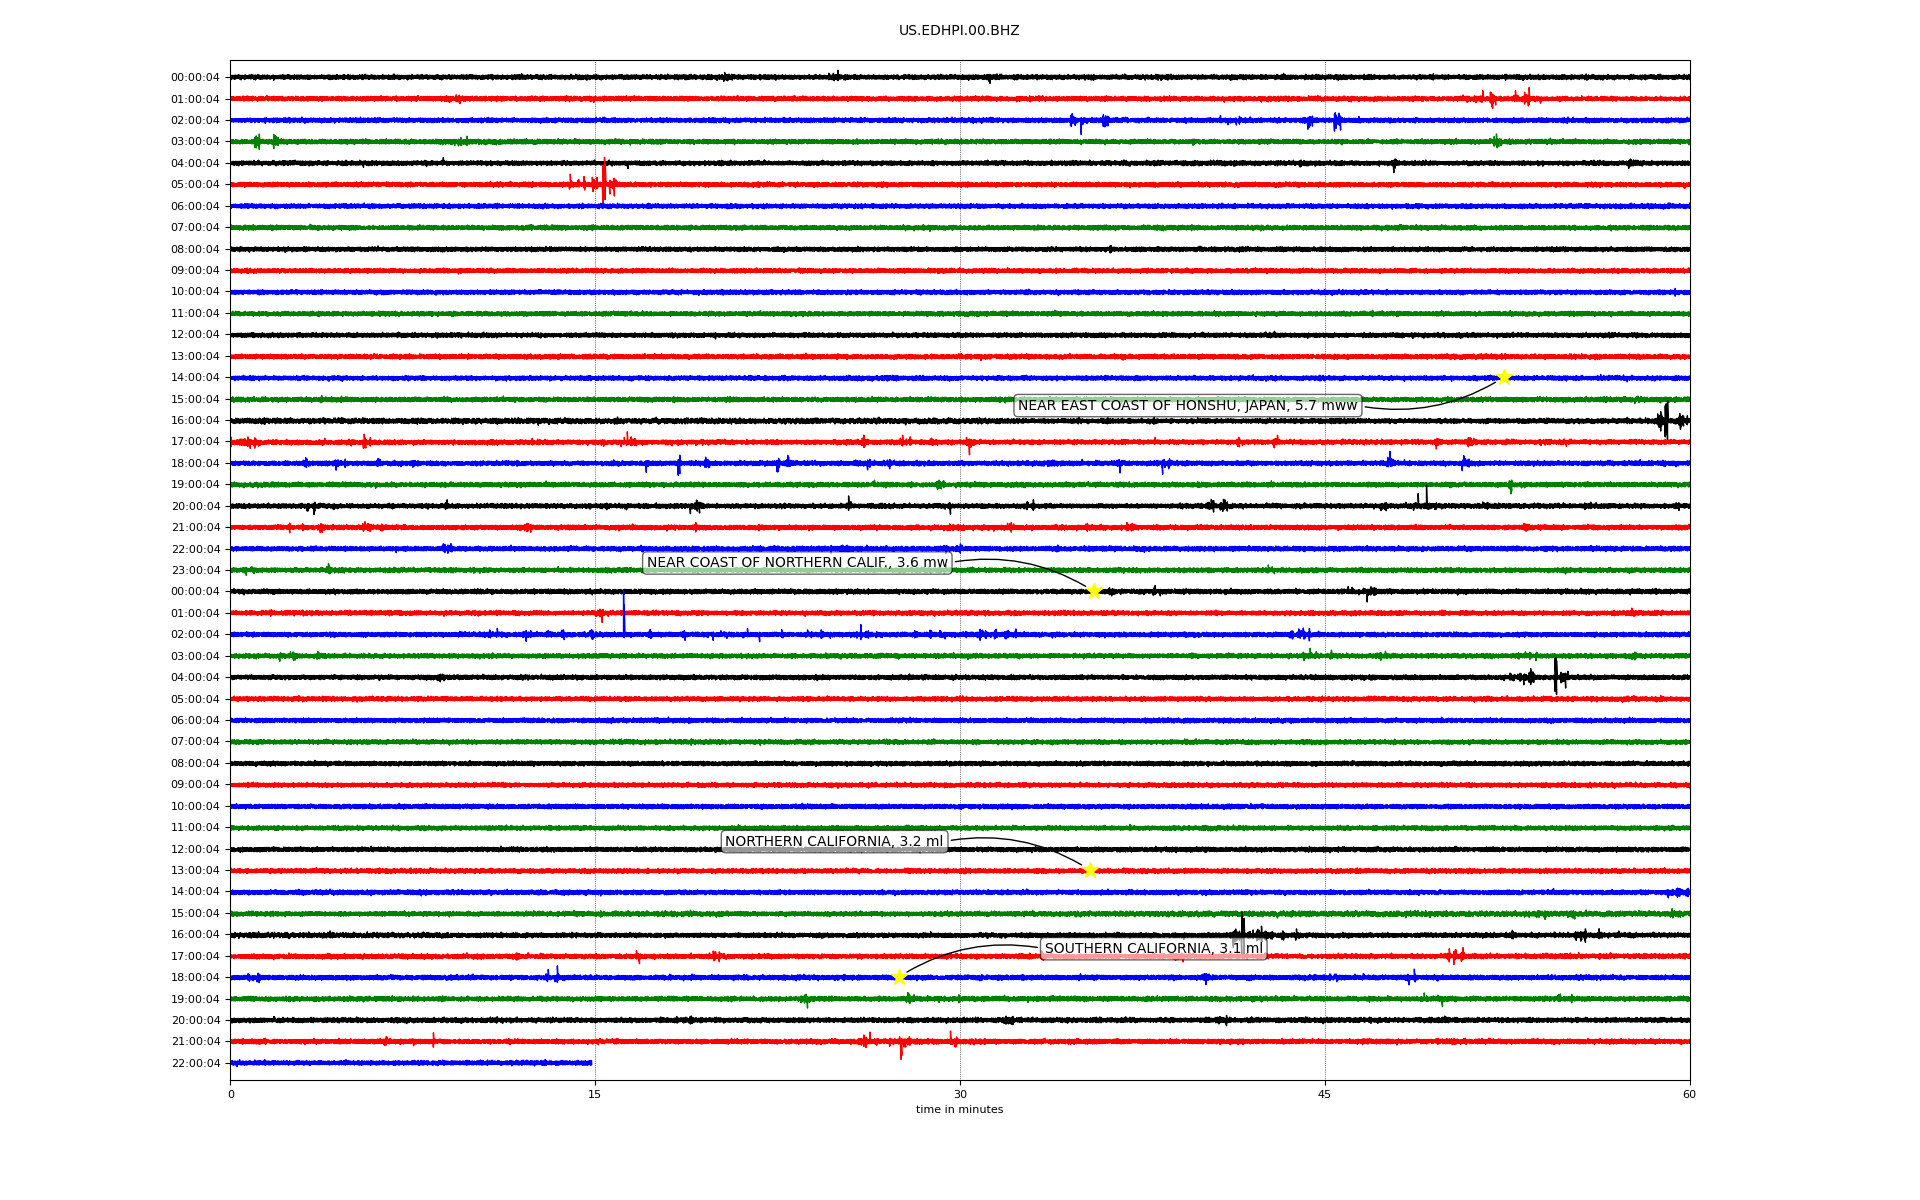Click the 22:00:04 last row time label
Viewport: 1920px width, 1200px height.
(x=195, y=1063)
